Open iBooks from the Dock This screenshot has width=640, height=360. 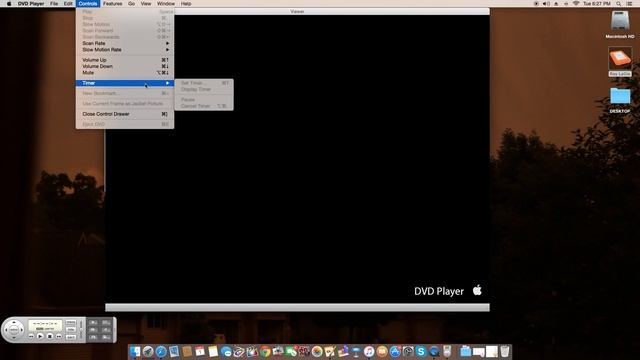(382, 351)
